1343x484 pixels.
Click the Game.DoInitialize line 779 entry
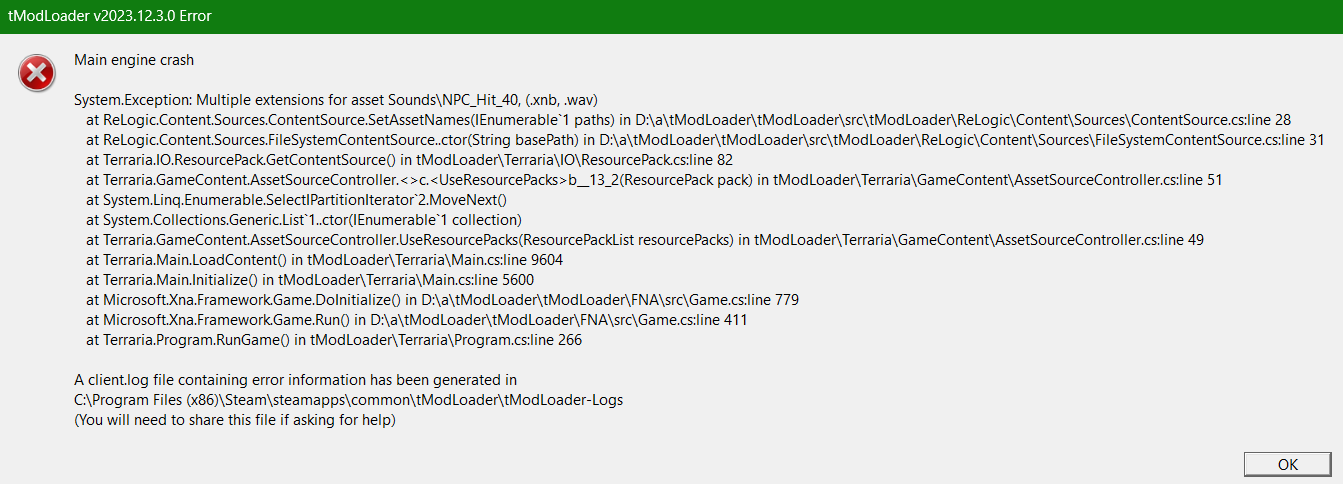442,300
